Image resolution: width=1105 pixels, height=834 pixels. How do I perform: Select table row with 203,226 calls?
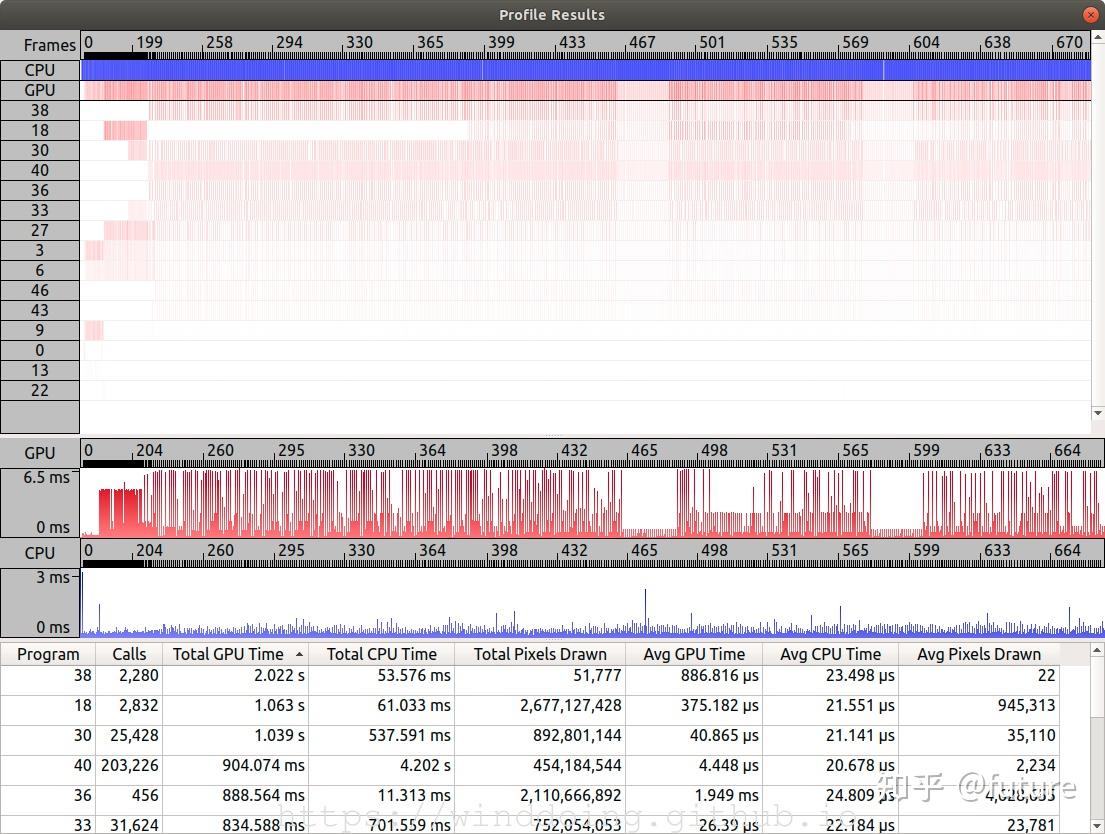[128, 765]
